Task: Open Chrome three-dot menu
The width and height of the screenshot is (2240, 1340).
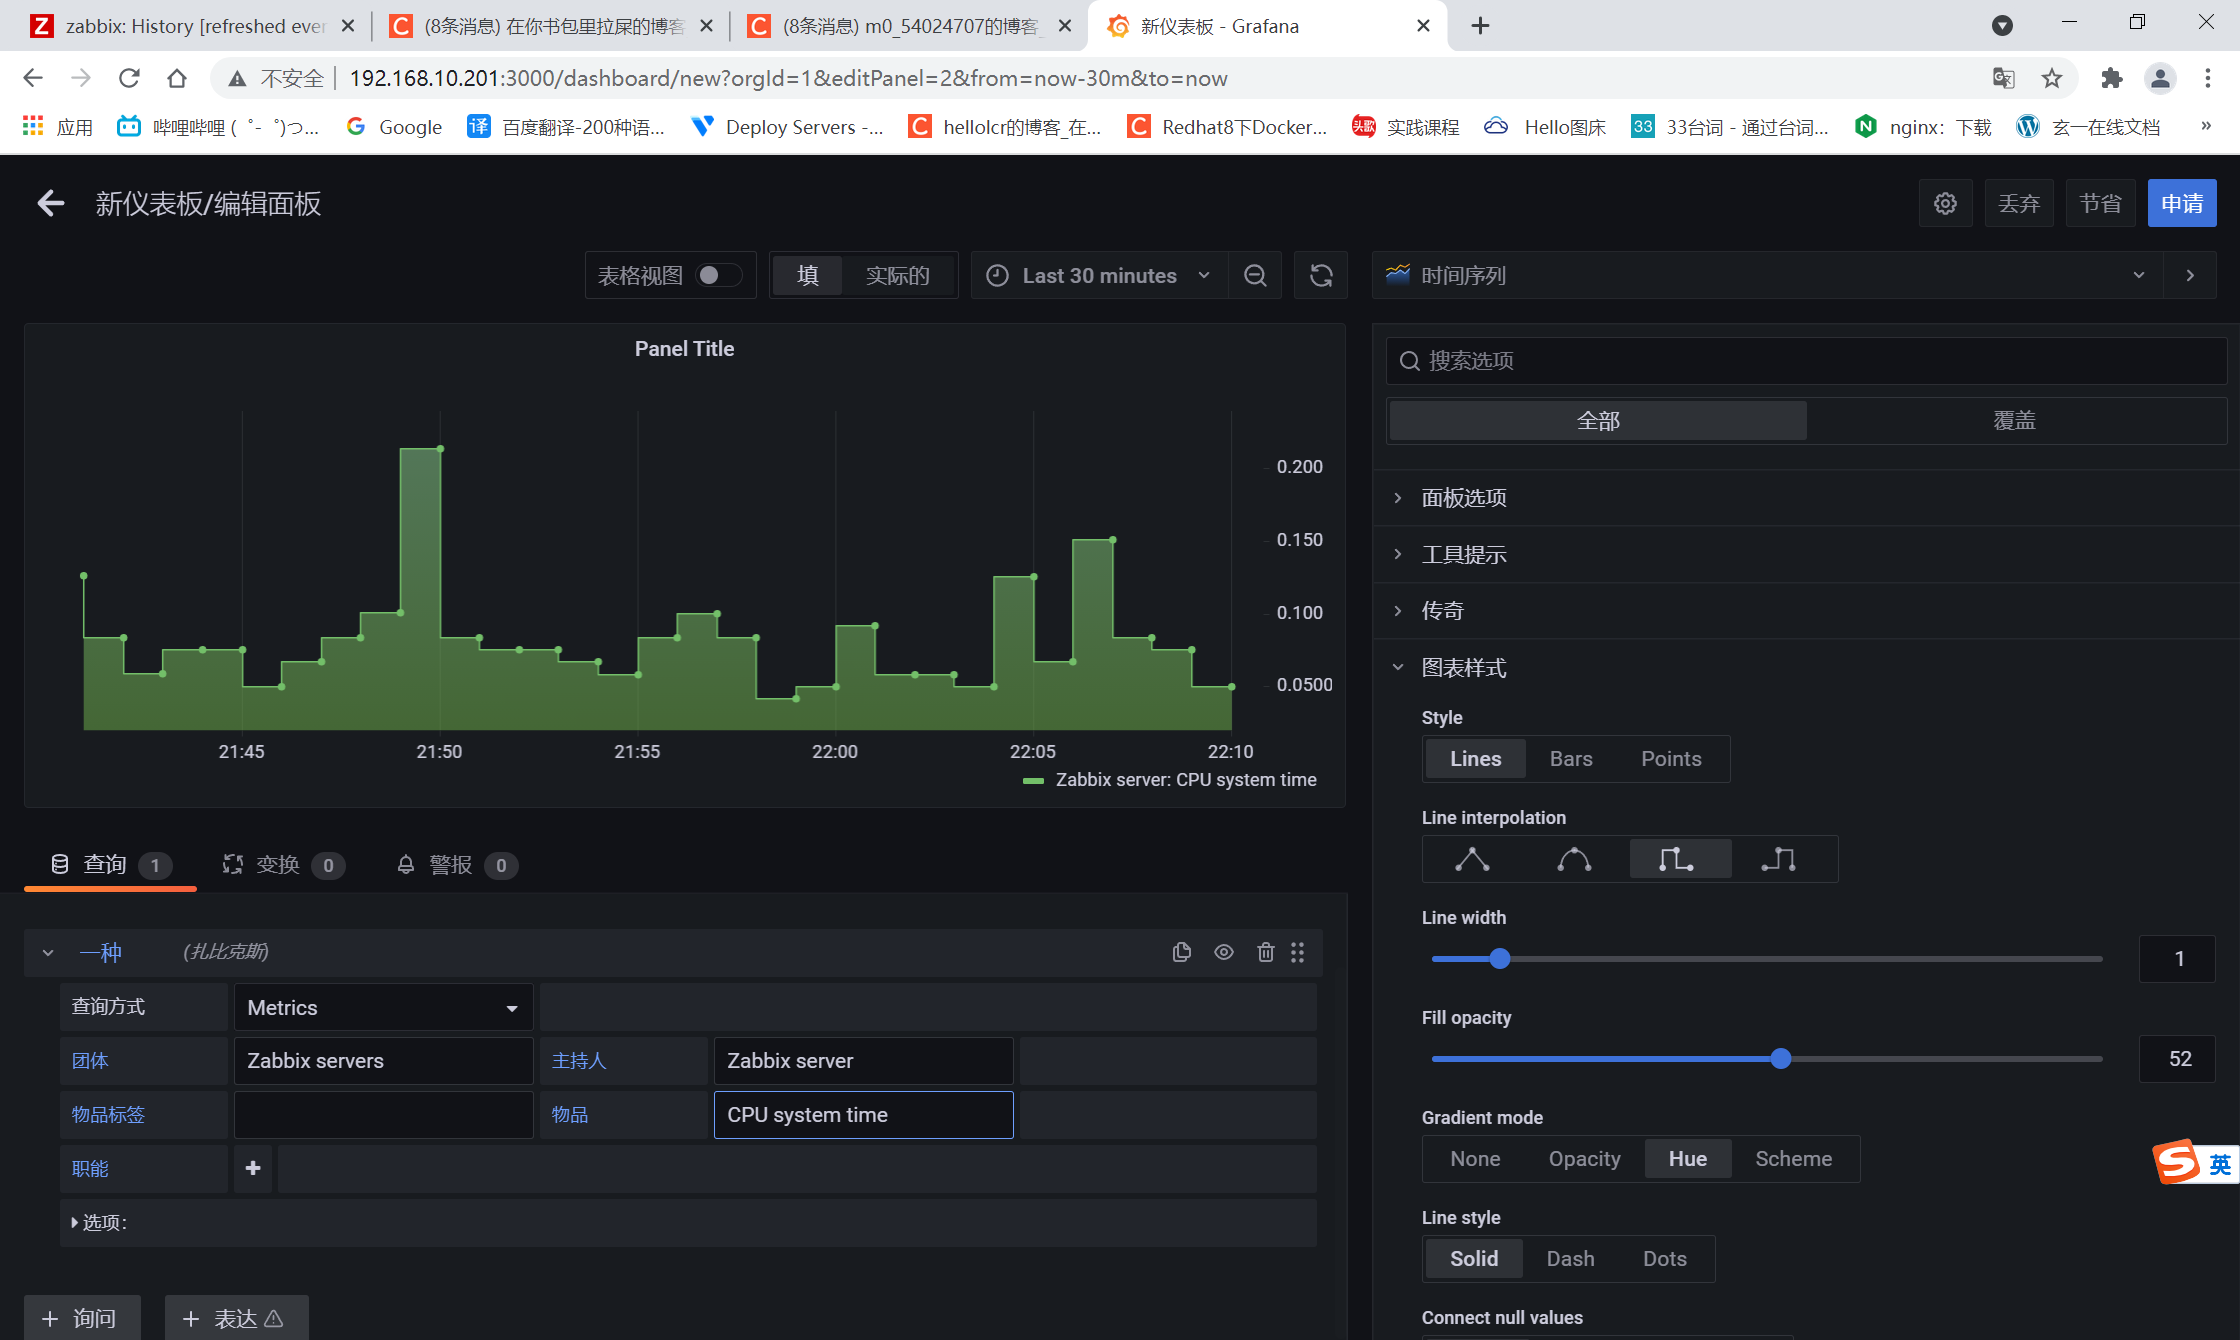Action: coord(2207,78)
